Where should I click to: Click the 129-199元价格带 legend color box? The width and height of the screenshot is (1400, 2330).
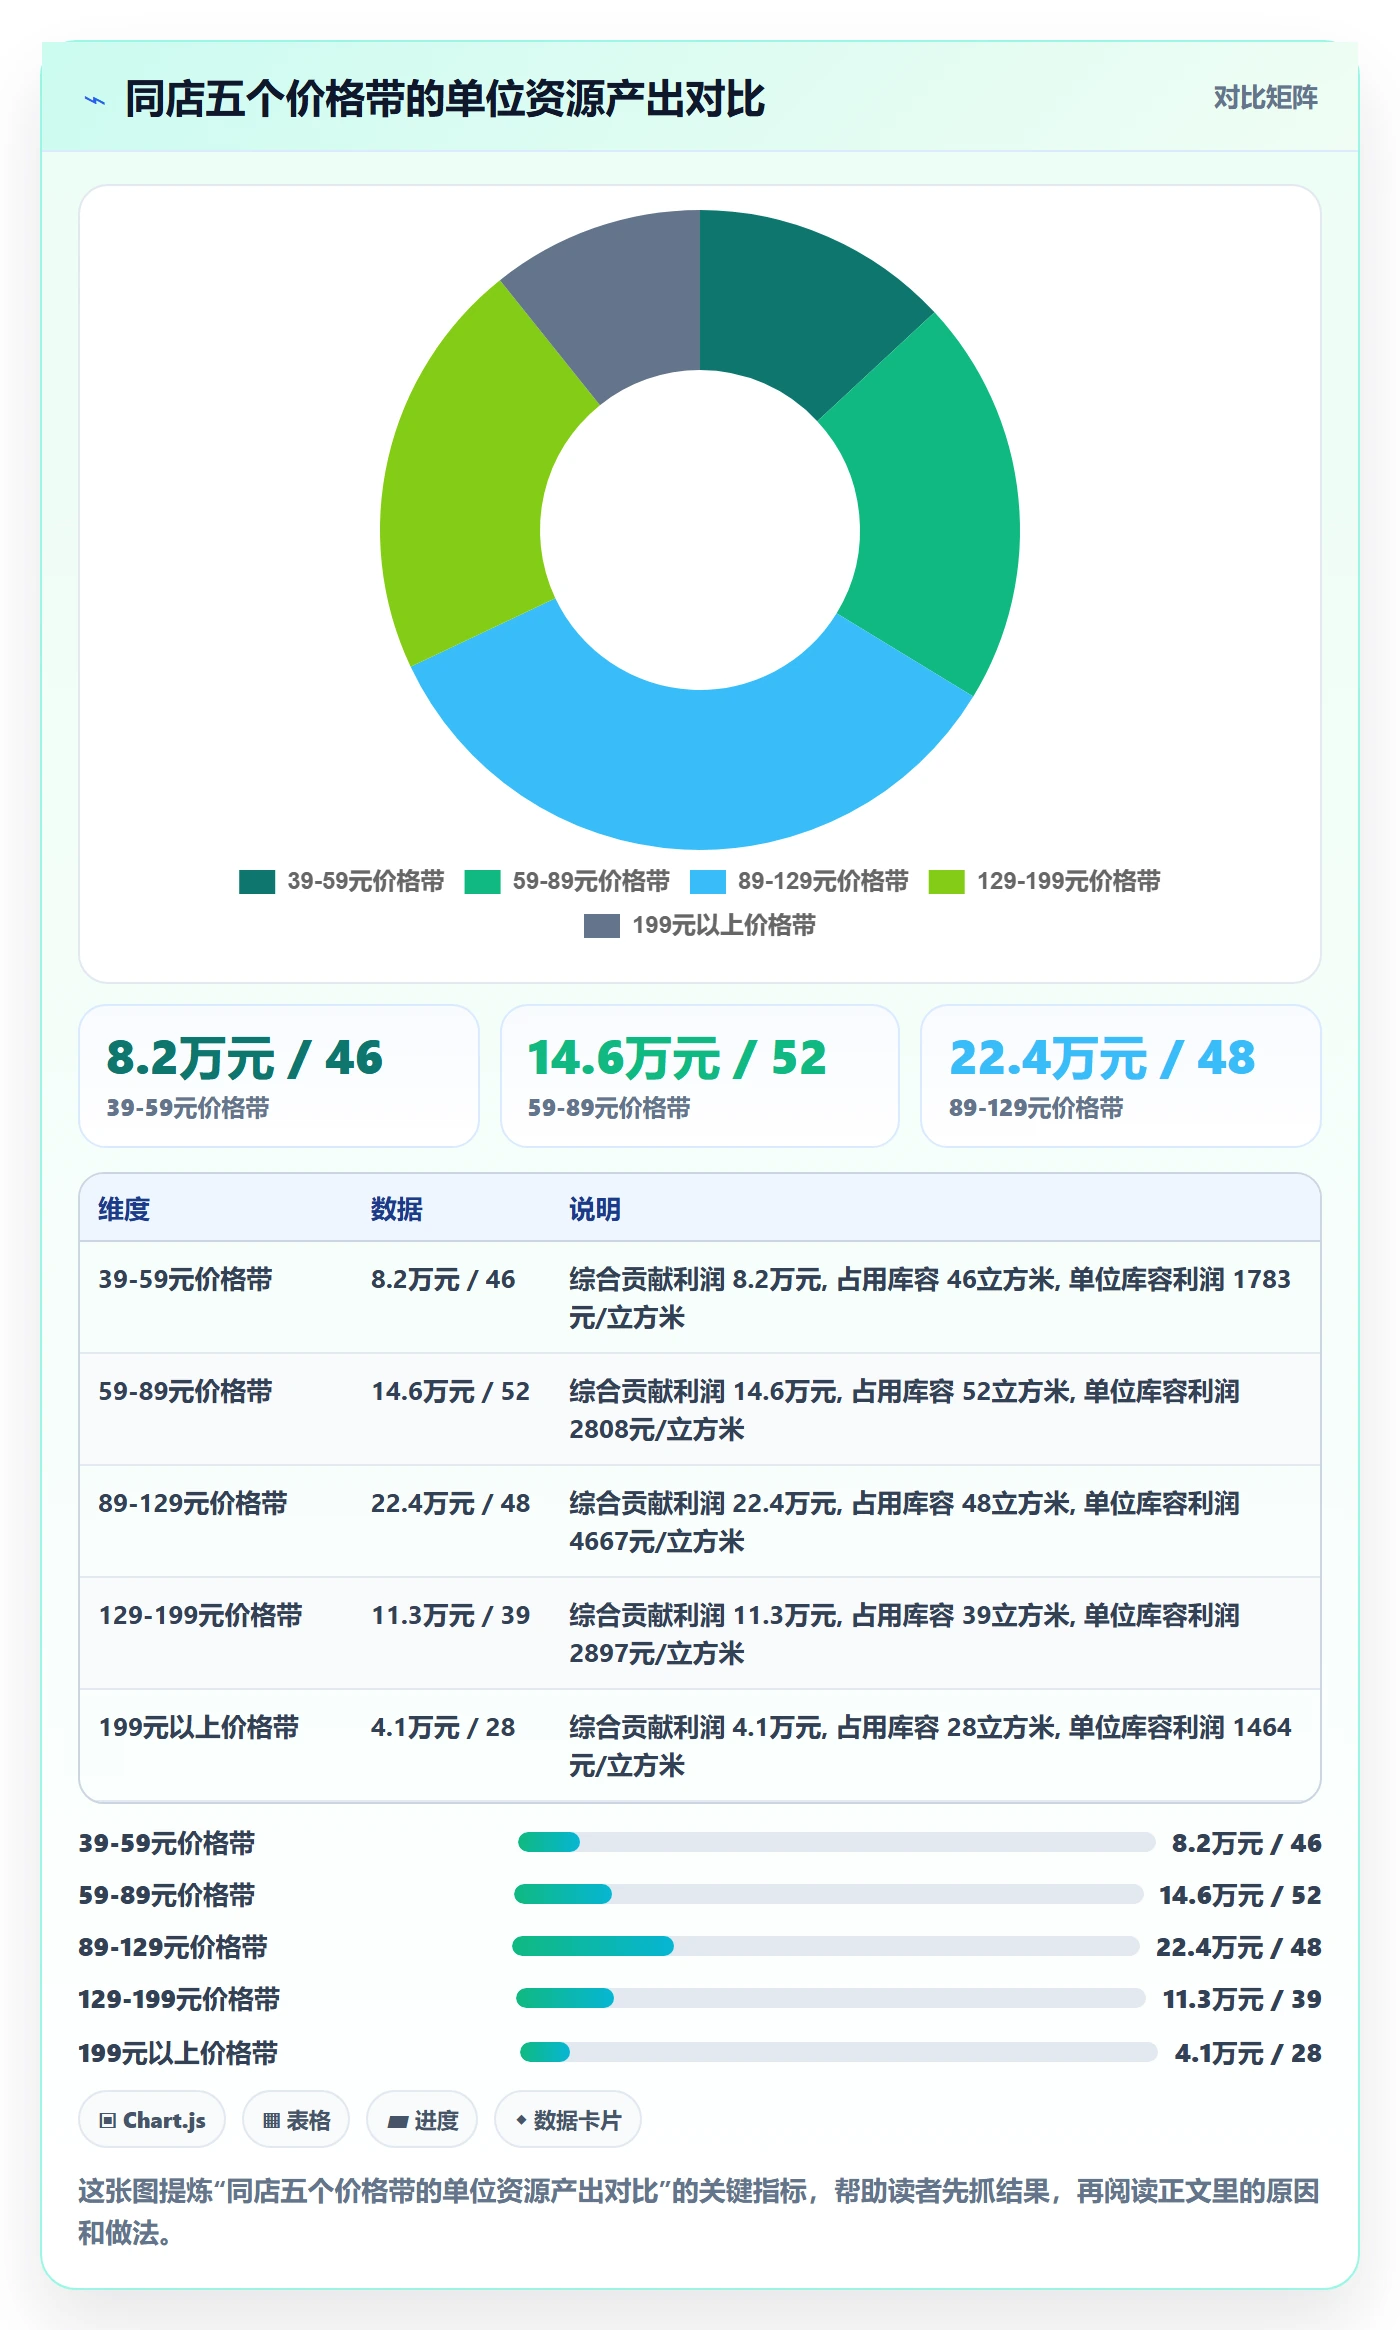[946, 881]
